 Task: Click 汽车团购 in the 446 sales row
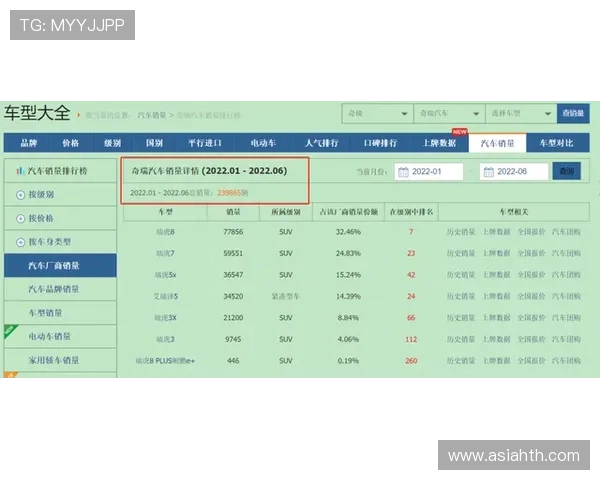566,361
